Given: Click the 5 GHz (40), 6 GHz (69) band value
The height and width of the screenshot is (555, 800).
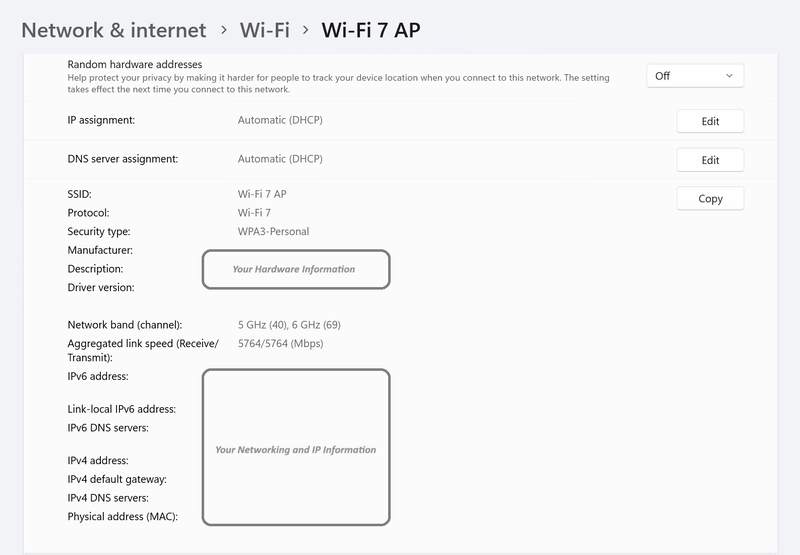Looking at the screenshot, I should tap(289, 325).
